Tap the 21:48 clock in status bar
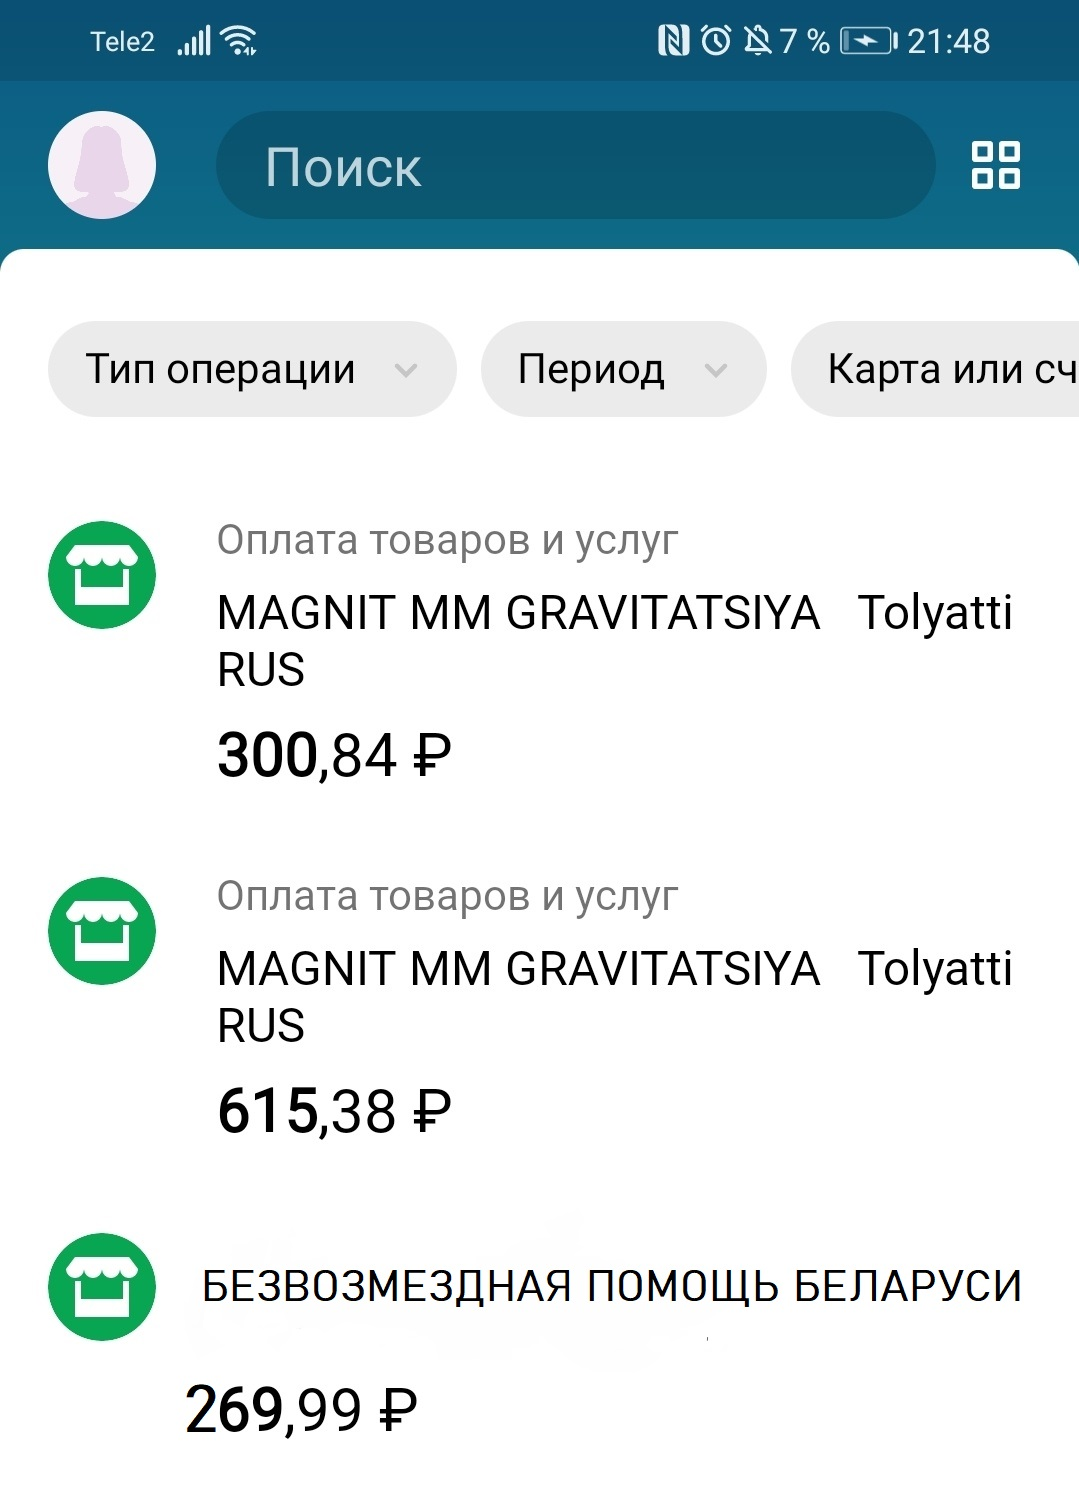 click(948, 41)
